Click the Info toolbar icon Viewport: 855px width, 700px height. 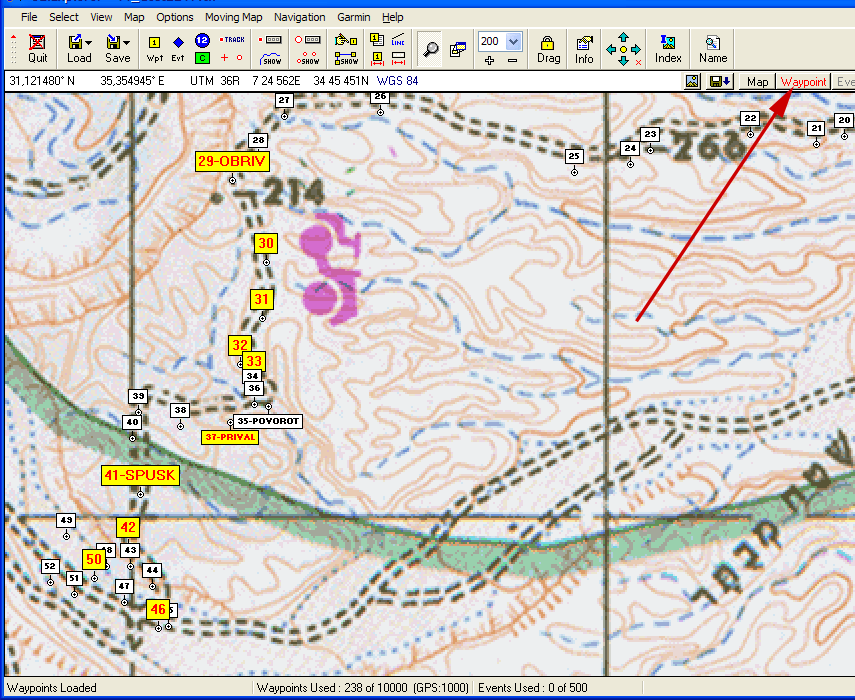(583, 49)
